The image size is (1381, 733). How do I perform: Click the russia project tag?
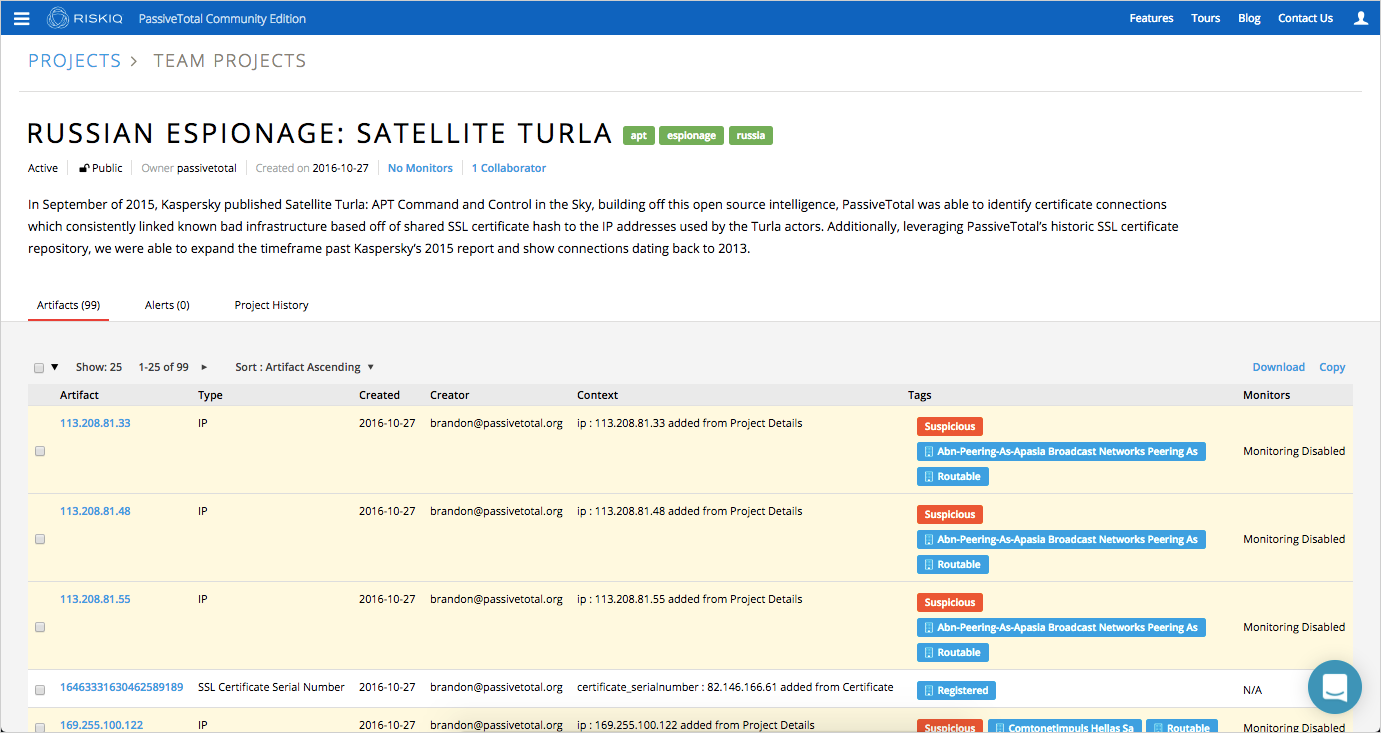751,136
